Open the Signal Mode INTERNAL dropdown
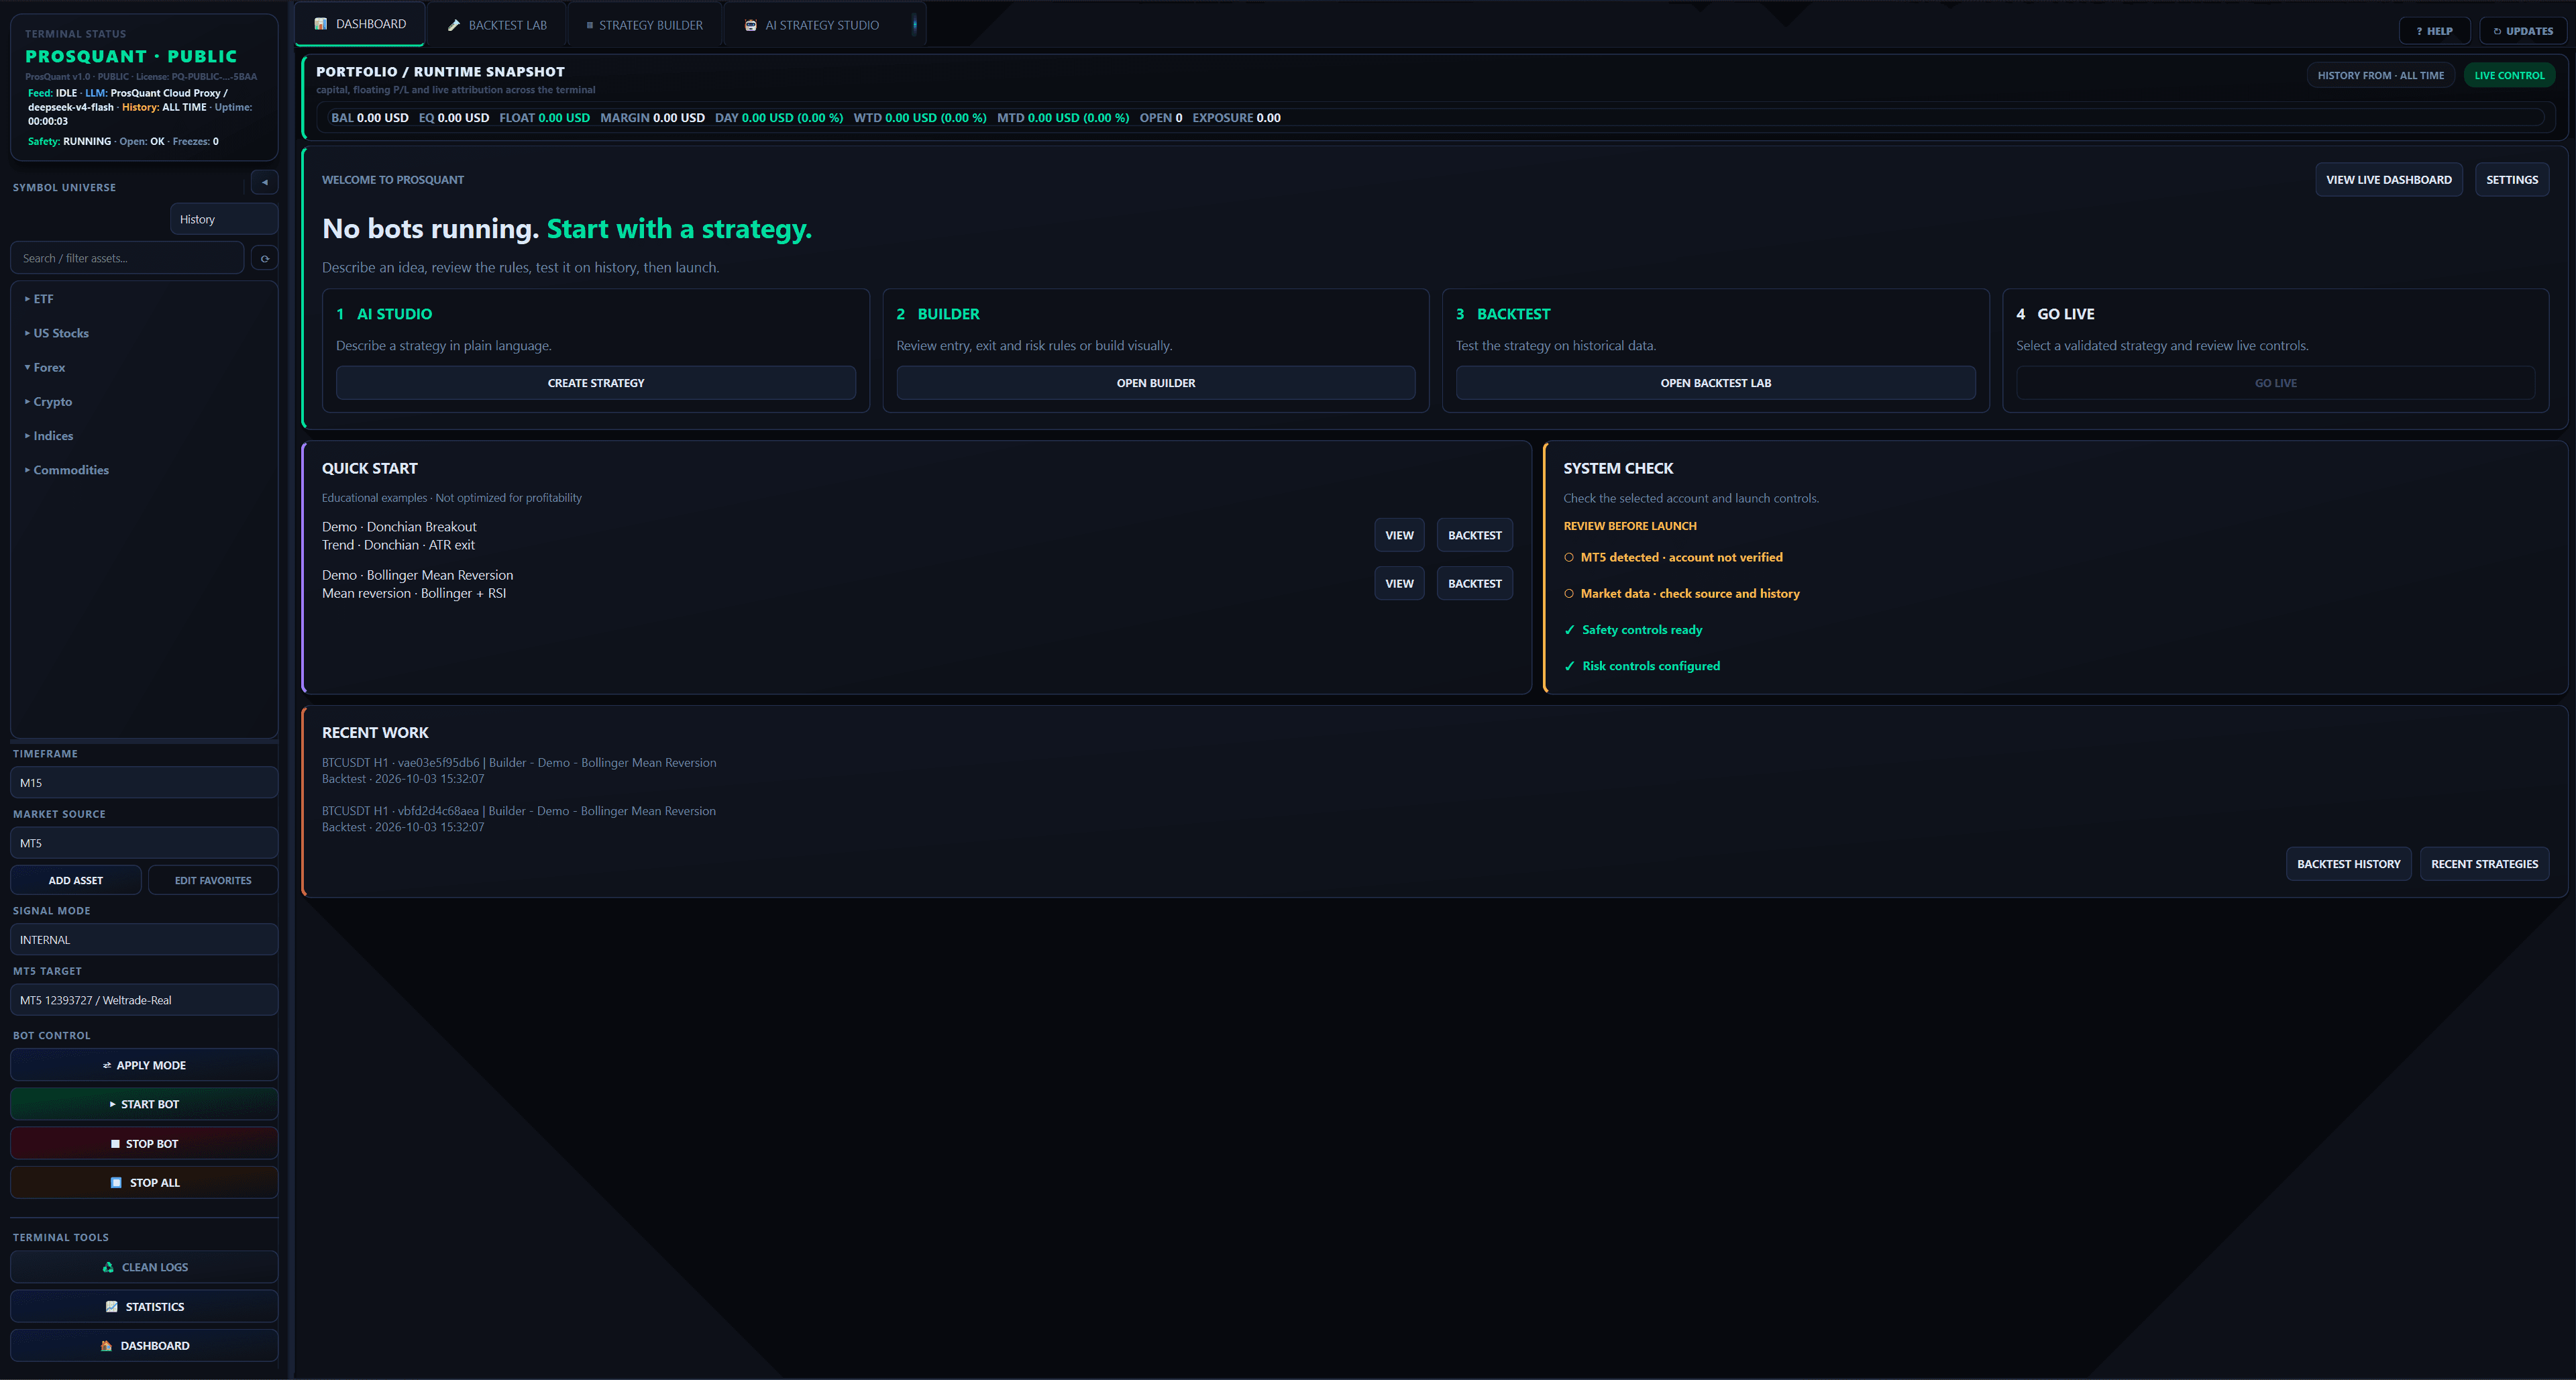The height and width of the screenshot is (1380, 2576). coord(144,940)
